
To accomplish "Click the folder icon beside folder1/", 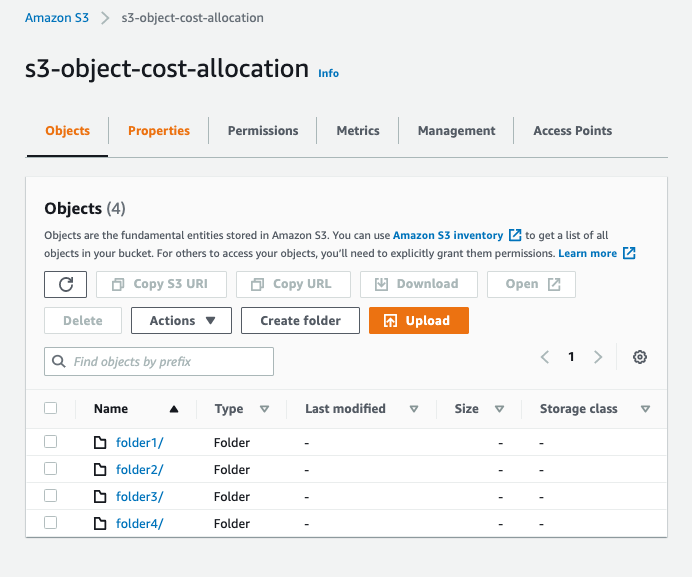I will pyautogui.click(x=100, y=442).
